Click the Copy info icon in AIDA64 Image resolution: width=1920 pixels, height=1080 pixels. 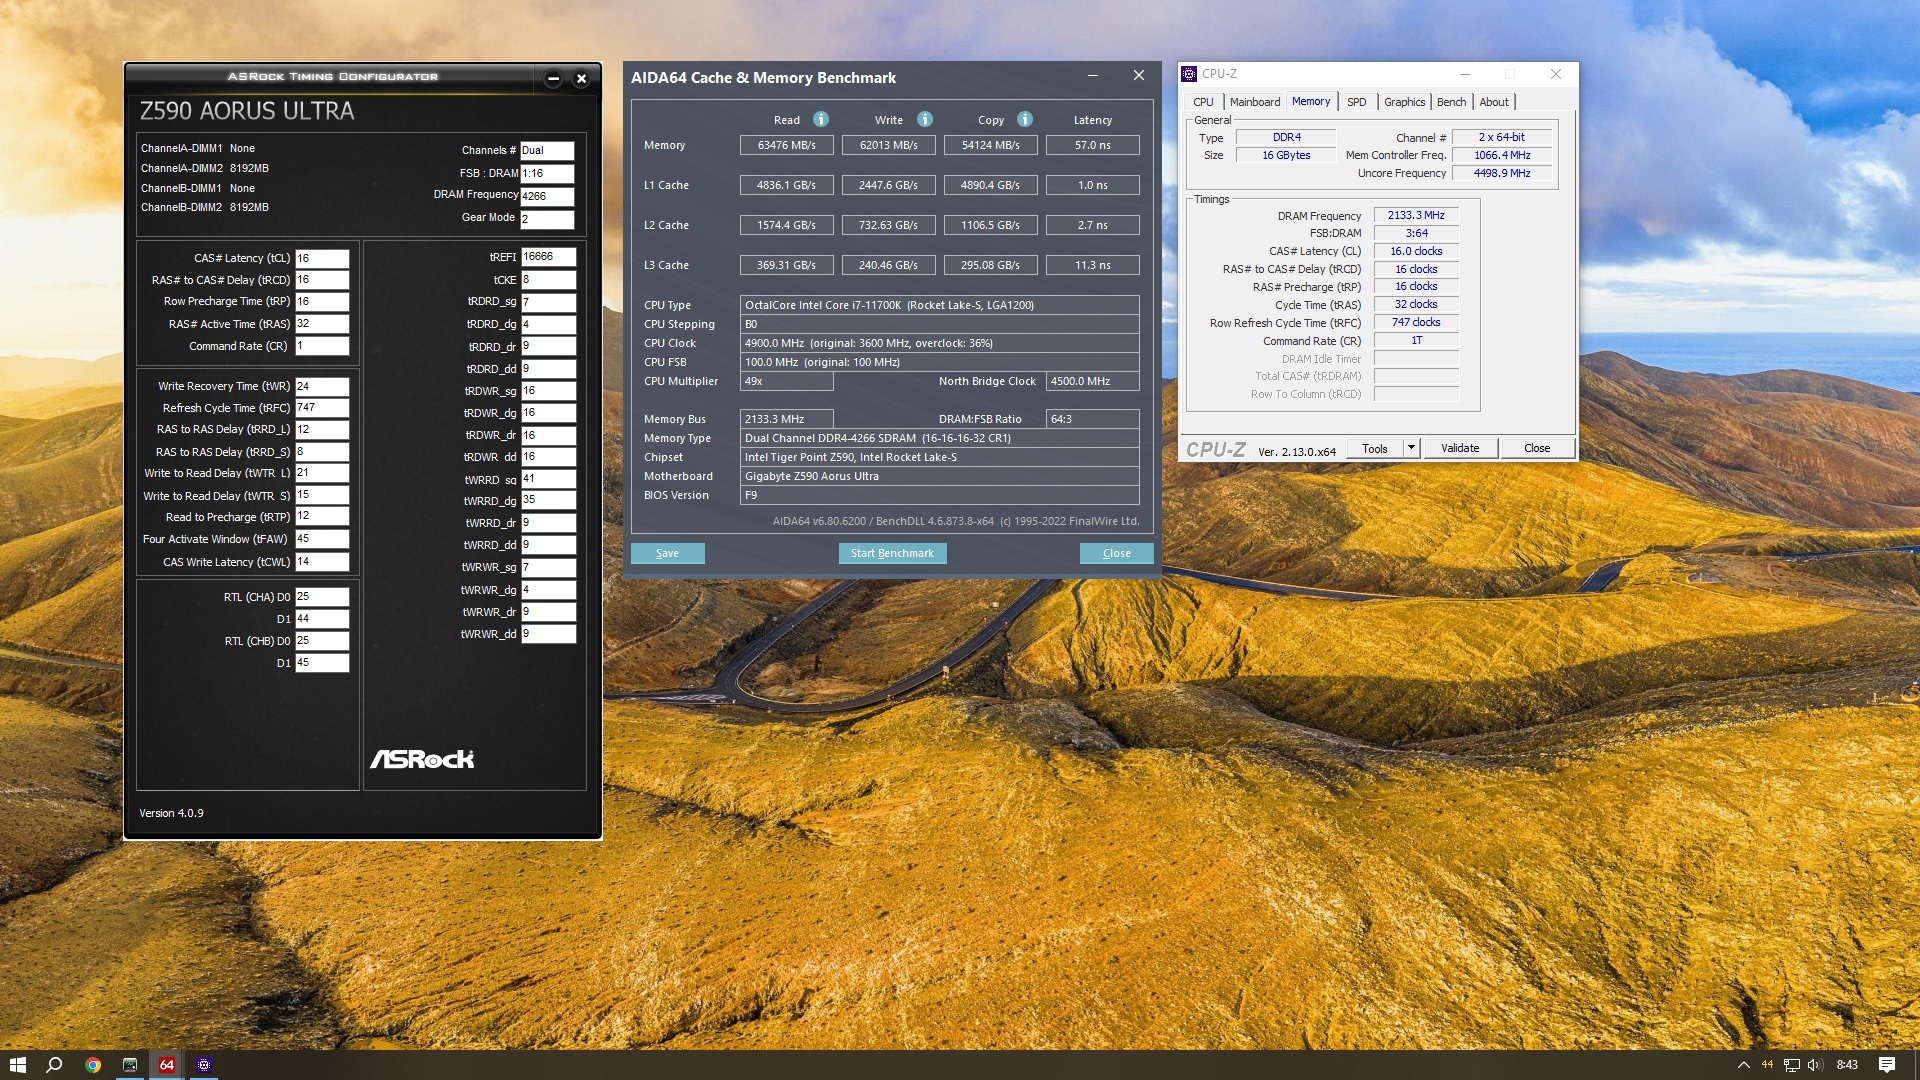click(x=1025, y=120)
